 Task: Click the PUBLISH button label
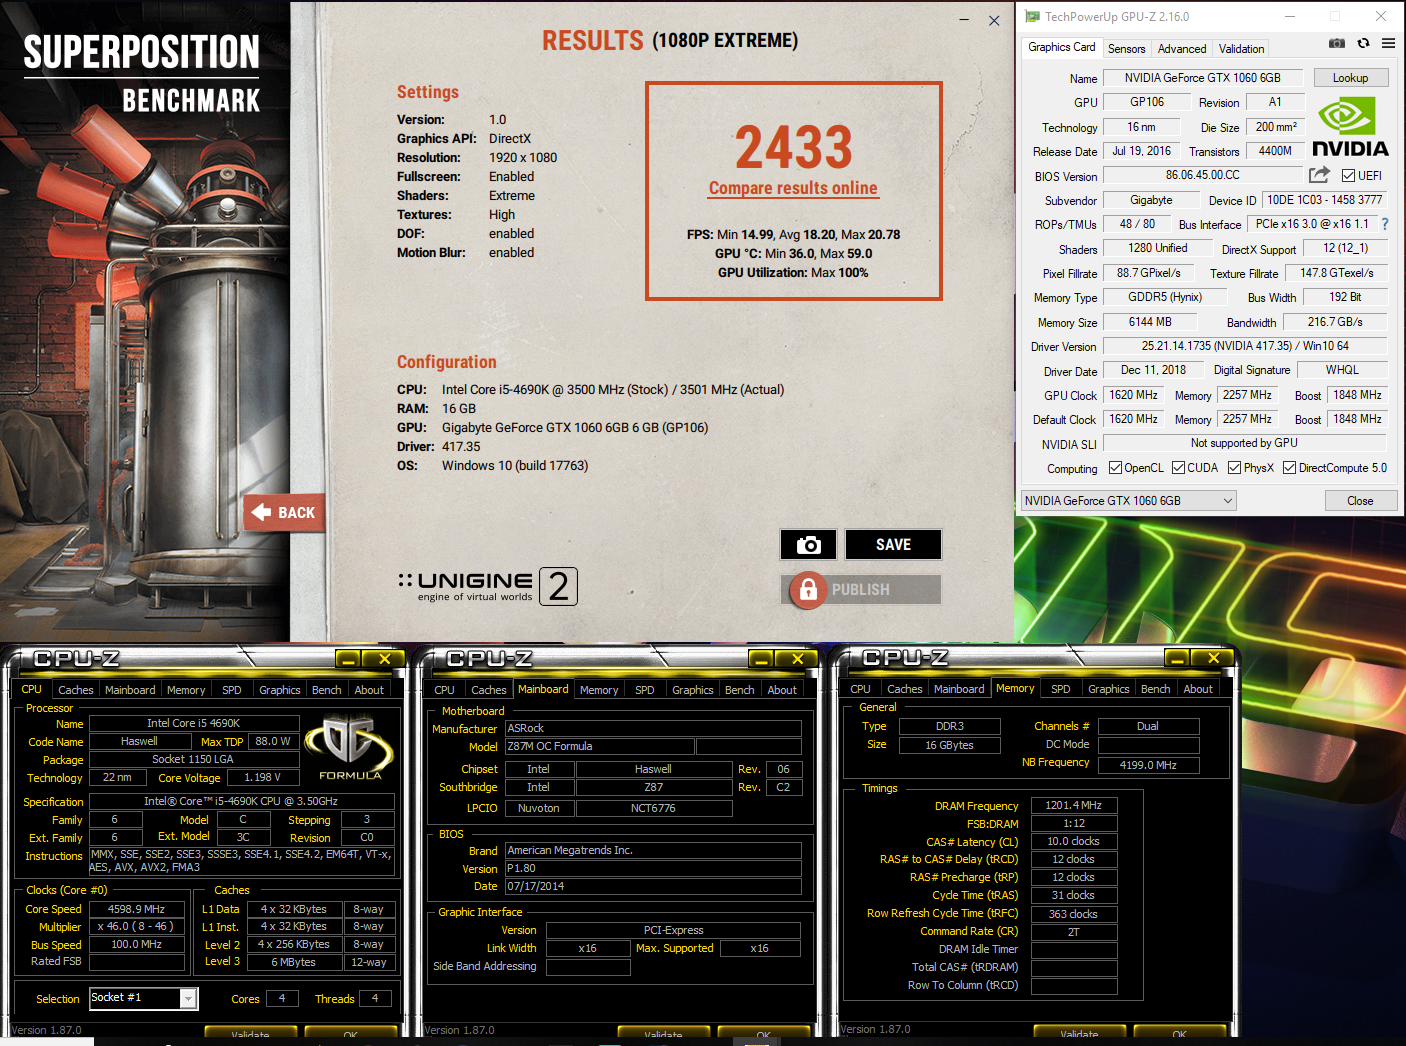pos(860,590)
